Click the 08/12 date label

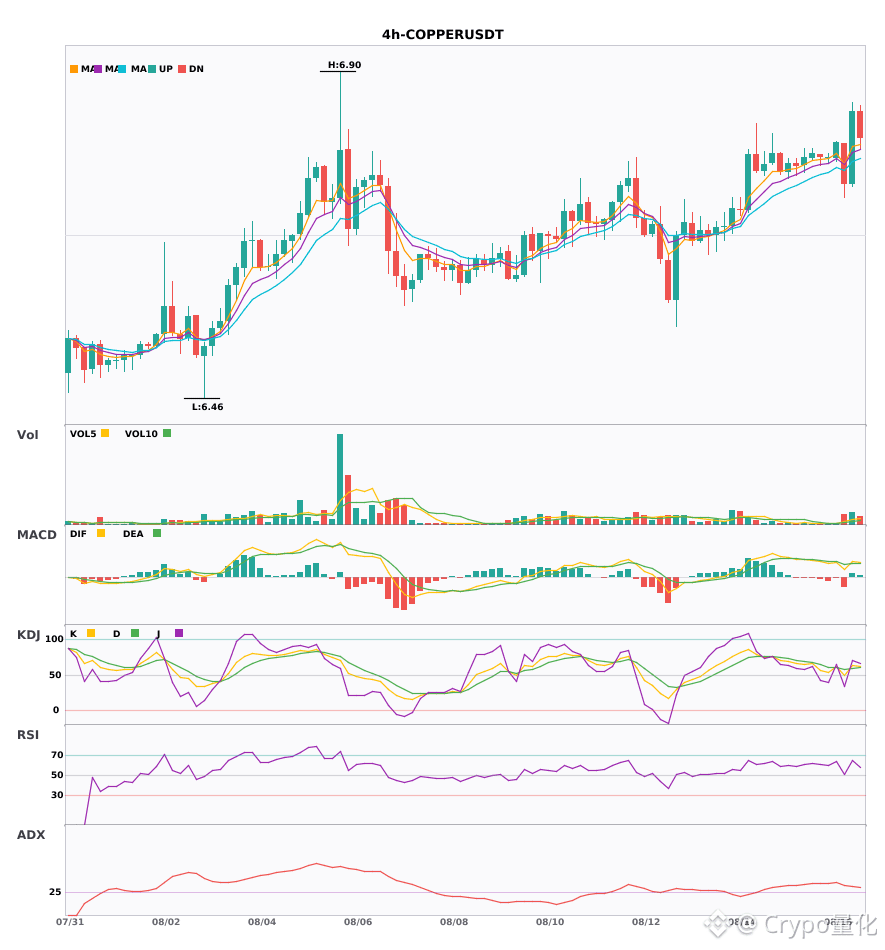646,922
